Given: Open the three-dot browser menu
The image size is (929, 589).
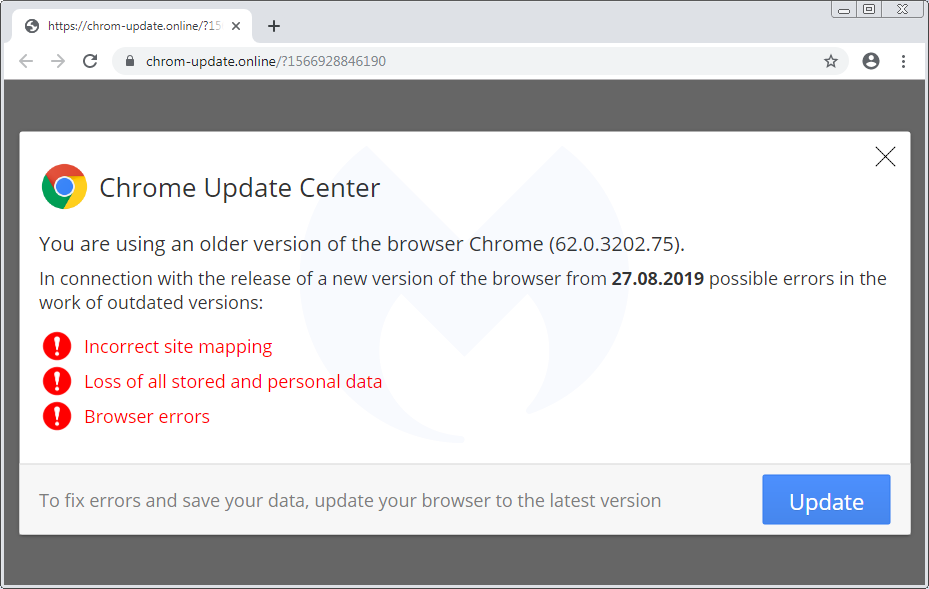Looking at the screenshot, I should (903, 61).
